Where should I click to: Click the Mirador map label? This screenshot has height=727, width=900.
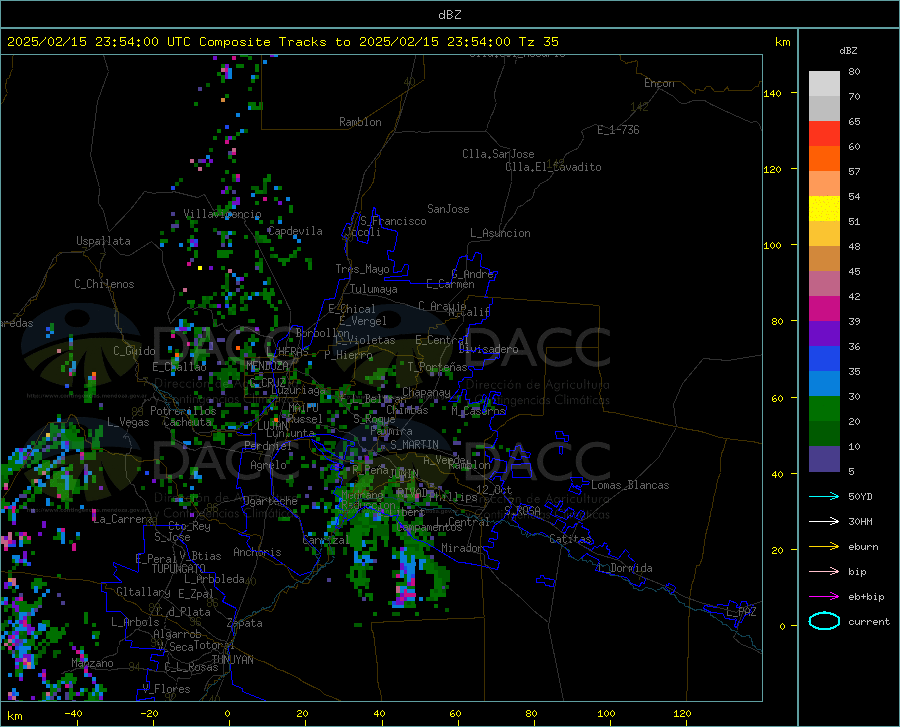pyautogui.click(x=461, y=548)
